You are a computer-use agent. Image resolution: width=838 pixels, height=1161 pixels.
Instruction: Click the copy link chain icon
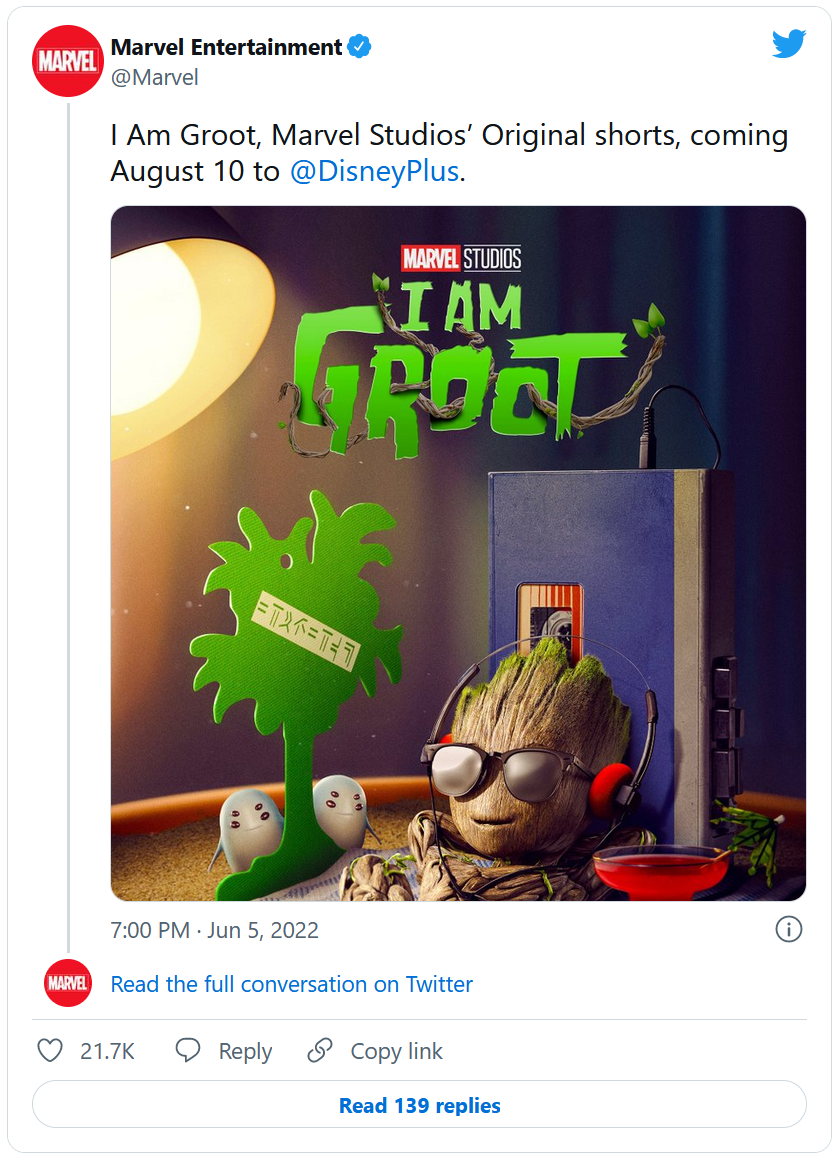(320, 1051)
